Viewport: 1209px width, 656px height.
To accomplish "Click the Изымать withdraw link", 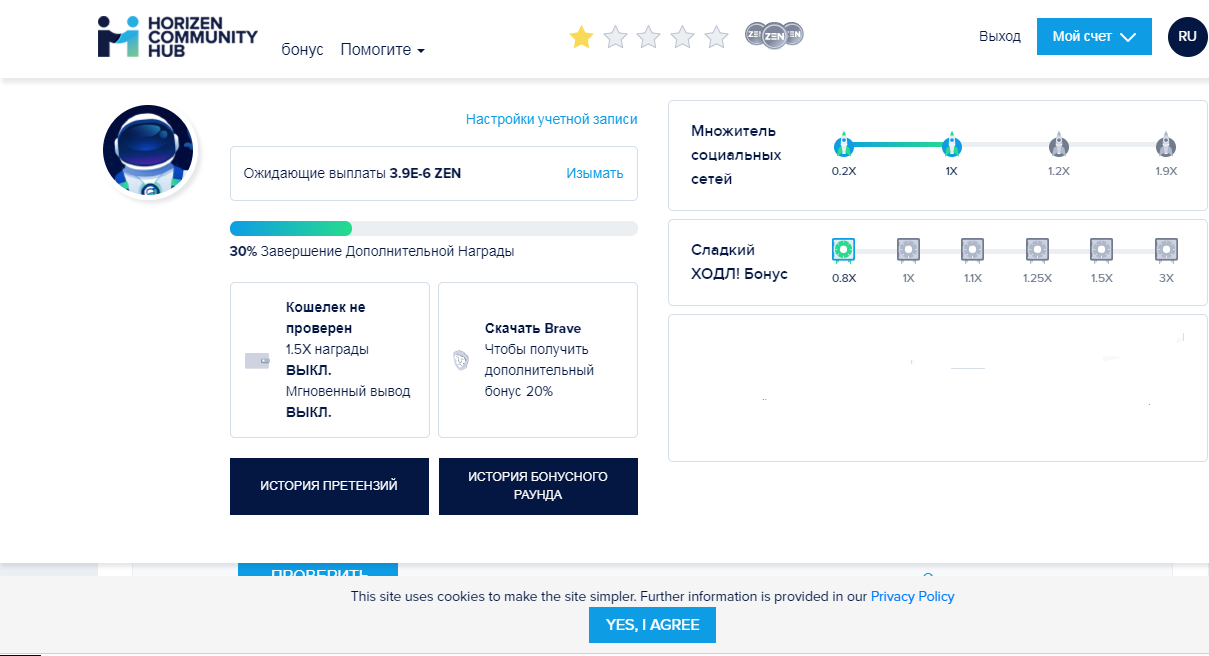I will point(595,173).
